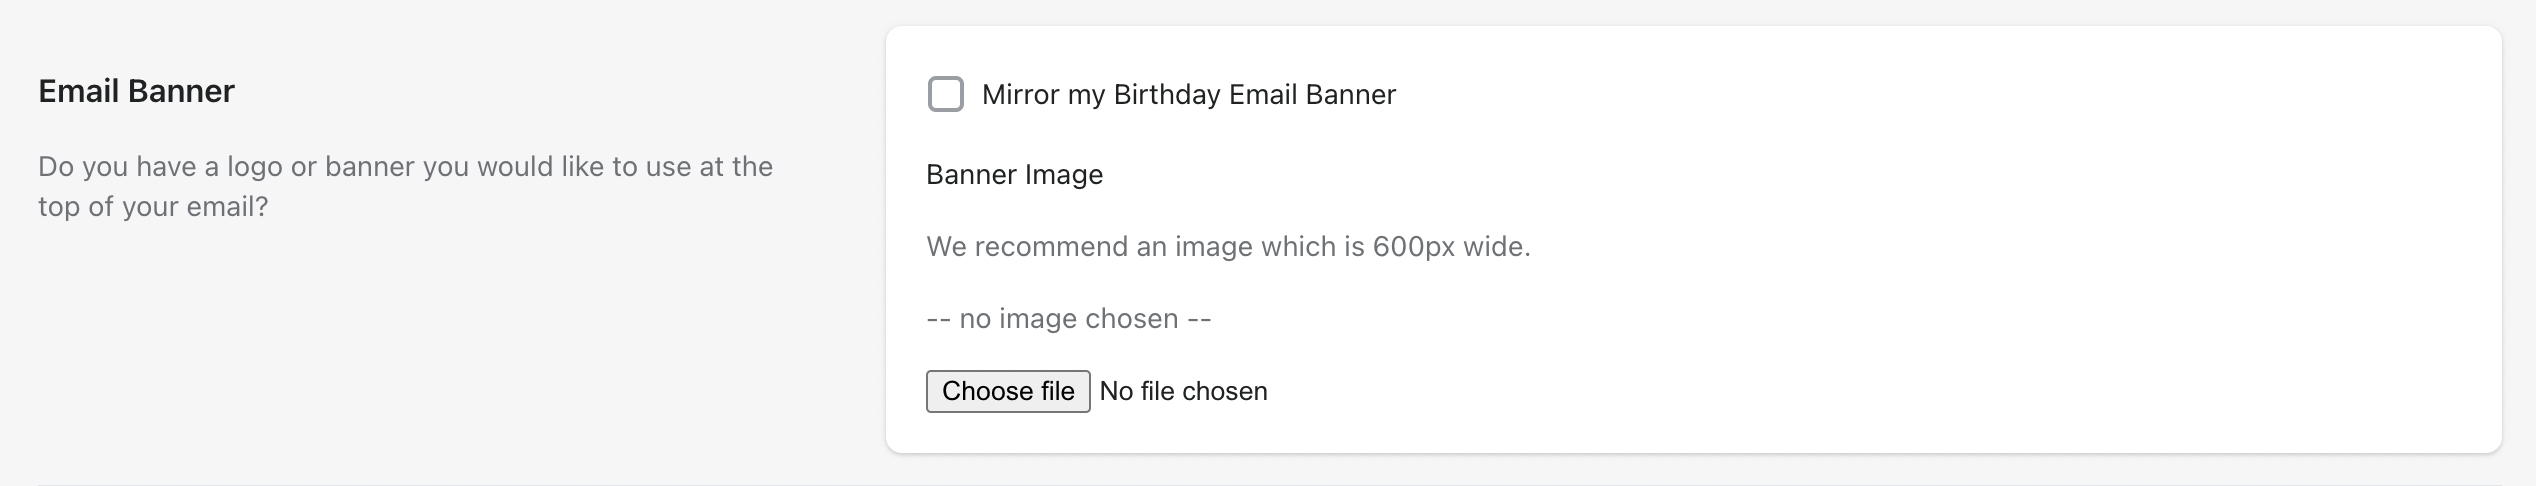Select the "Banner Image" field label
Screen dimensions: 2536x486
point(1014,174)
